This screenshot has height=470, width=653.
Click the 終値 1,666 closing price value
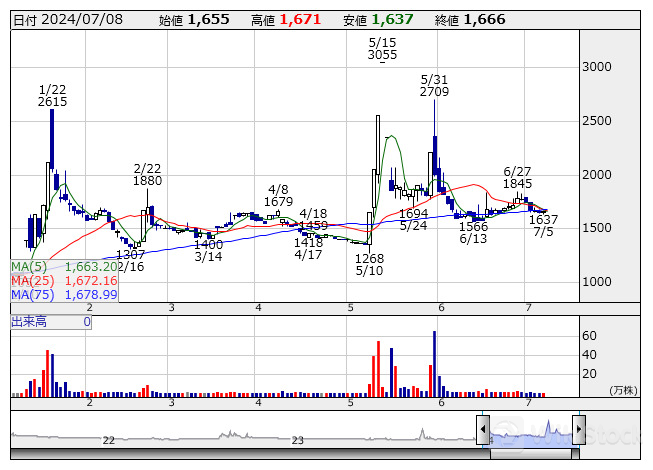tap(470, 19)
